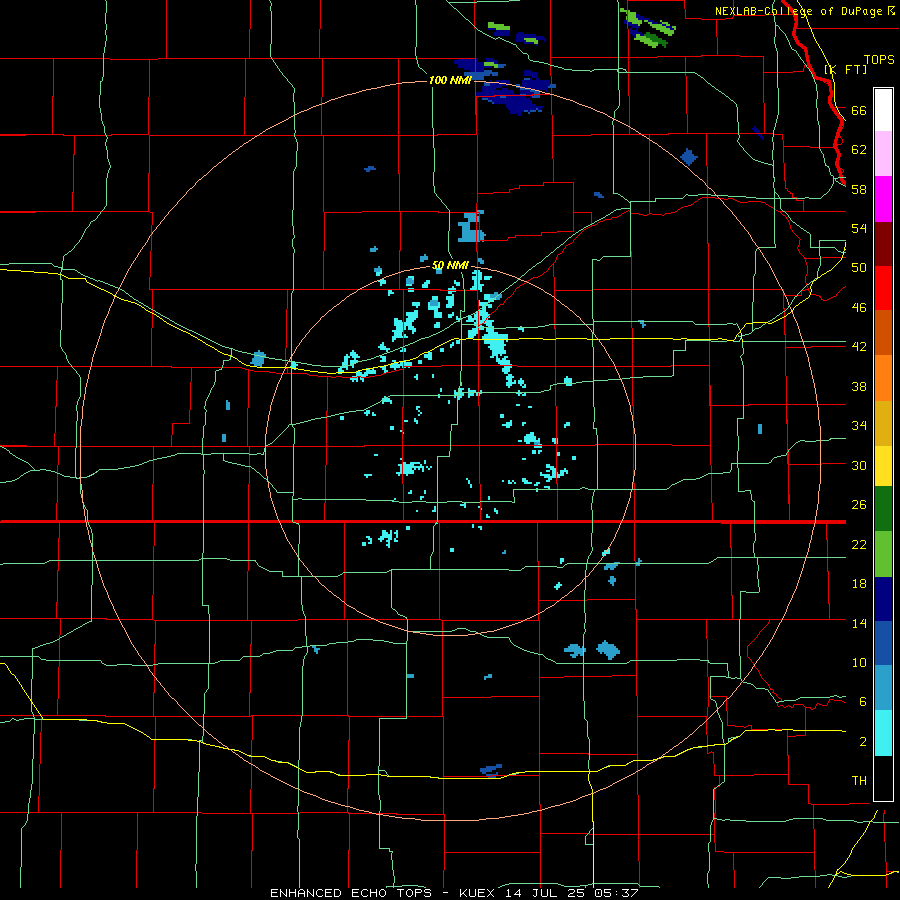Click the black TH threshold swatch

tap(883, 778)
